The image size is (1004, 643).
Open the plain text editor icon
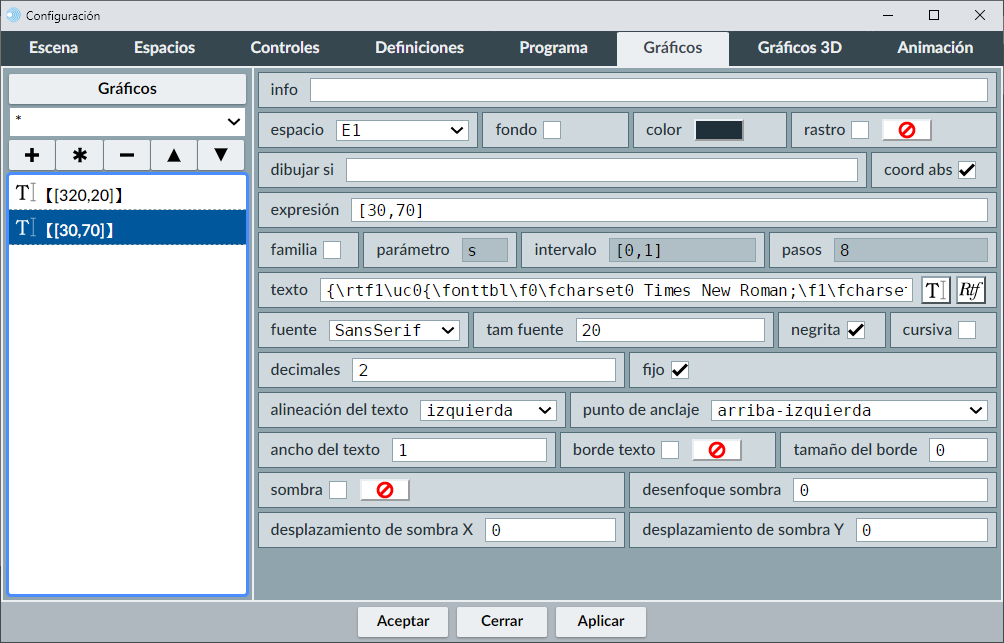pyautogui.click(x=935, y=290)
